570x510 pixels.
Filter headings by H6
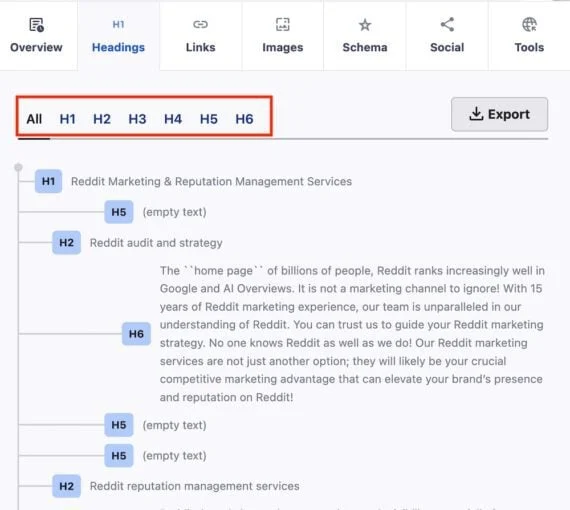pos(244,119)
